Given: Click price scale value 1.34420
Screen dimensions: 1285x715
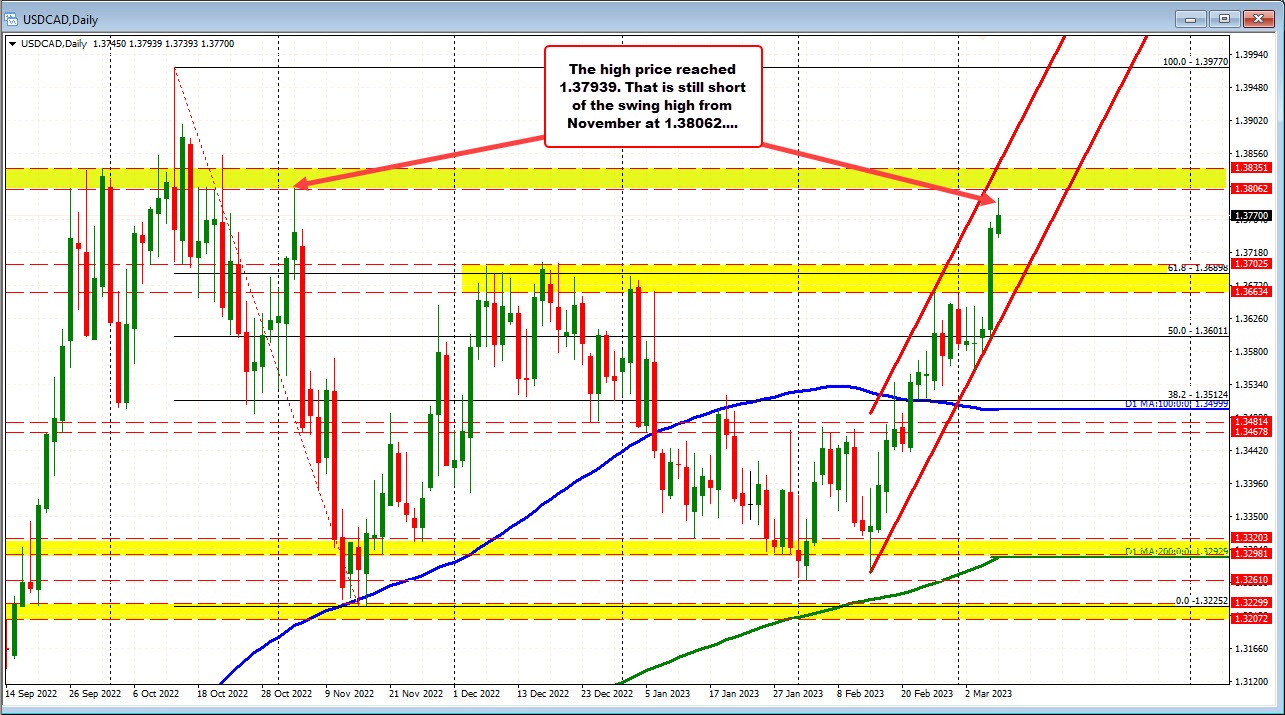Looking at the screenshot, I should coord(1250,451).
